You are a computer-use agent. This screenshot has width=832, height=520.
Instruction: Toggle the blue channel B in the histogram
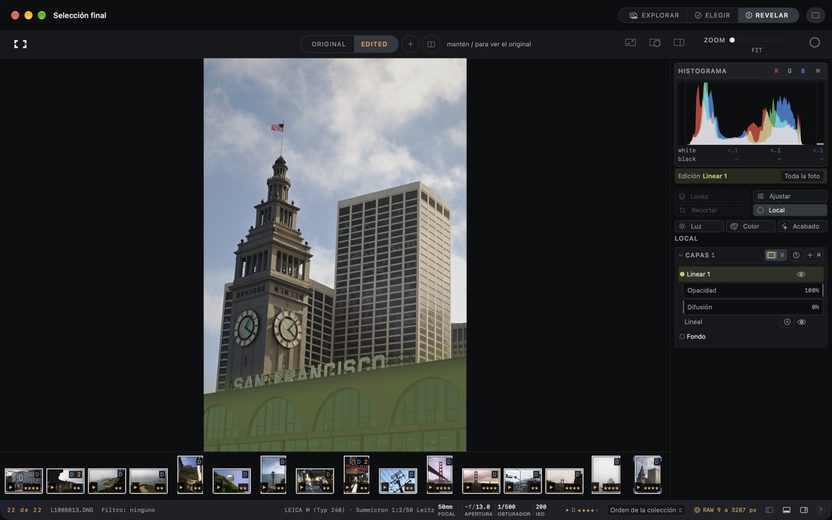803,71
